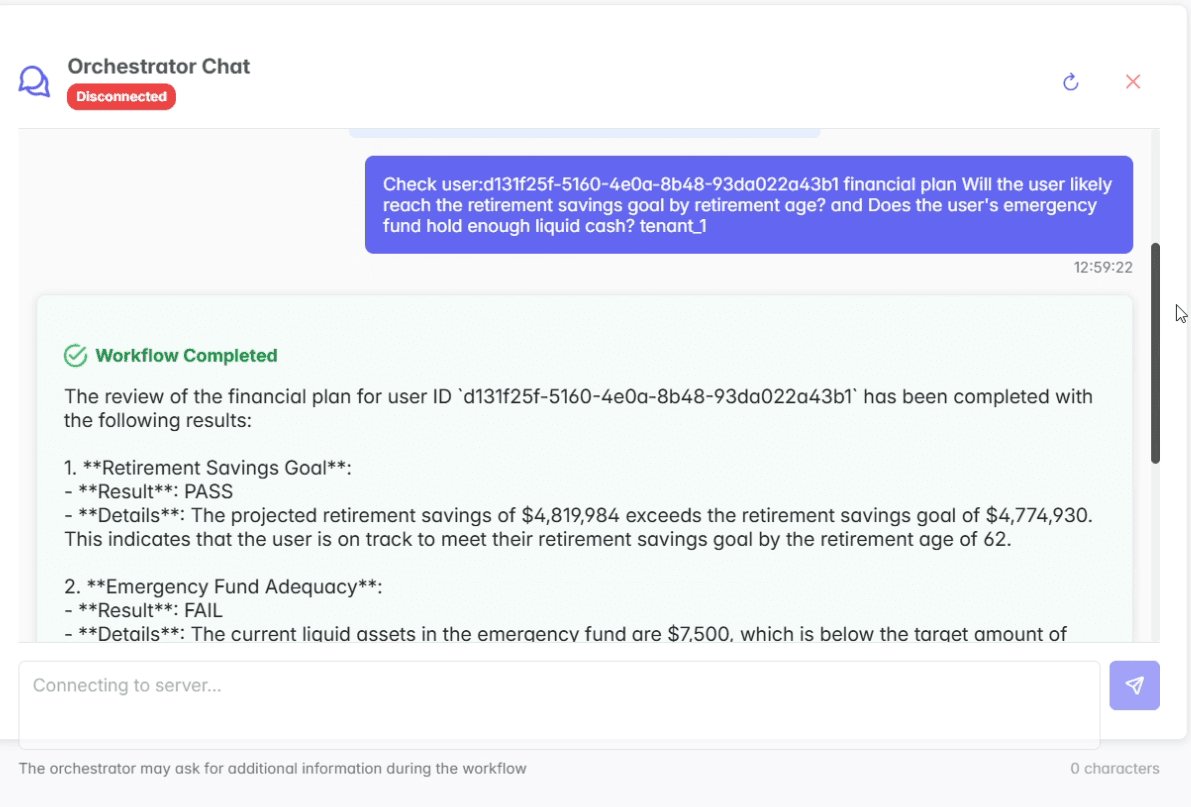Click the projected retirement savings details text
Viewport: 1191px width, 807px height.
coord(578,527)
